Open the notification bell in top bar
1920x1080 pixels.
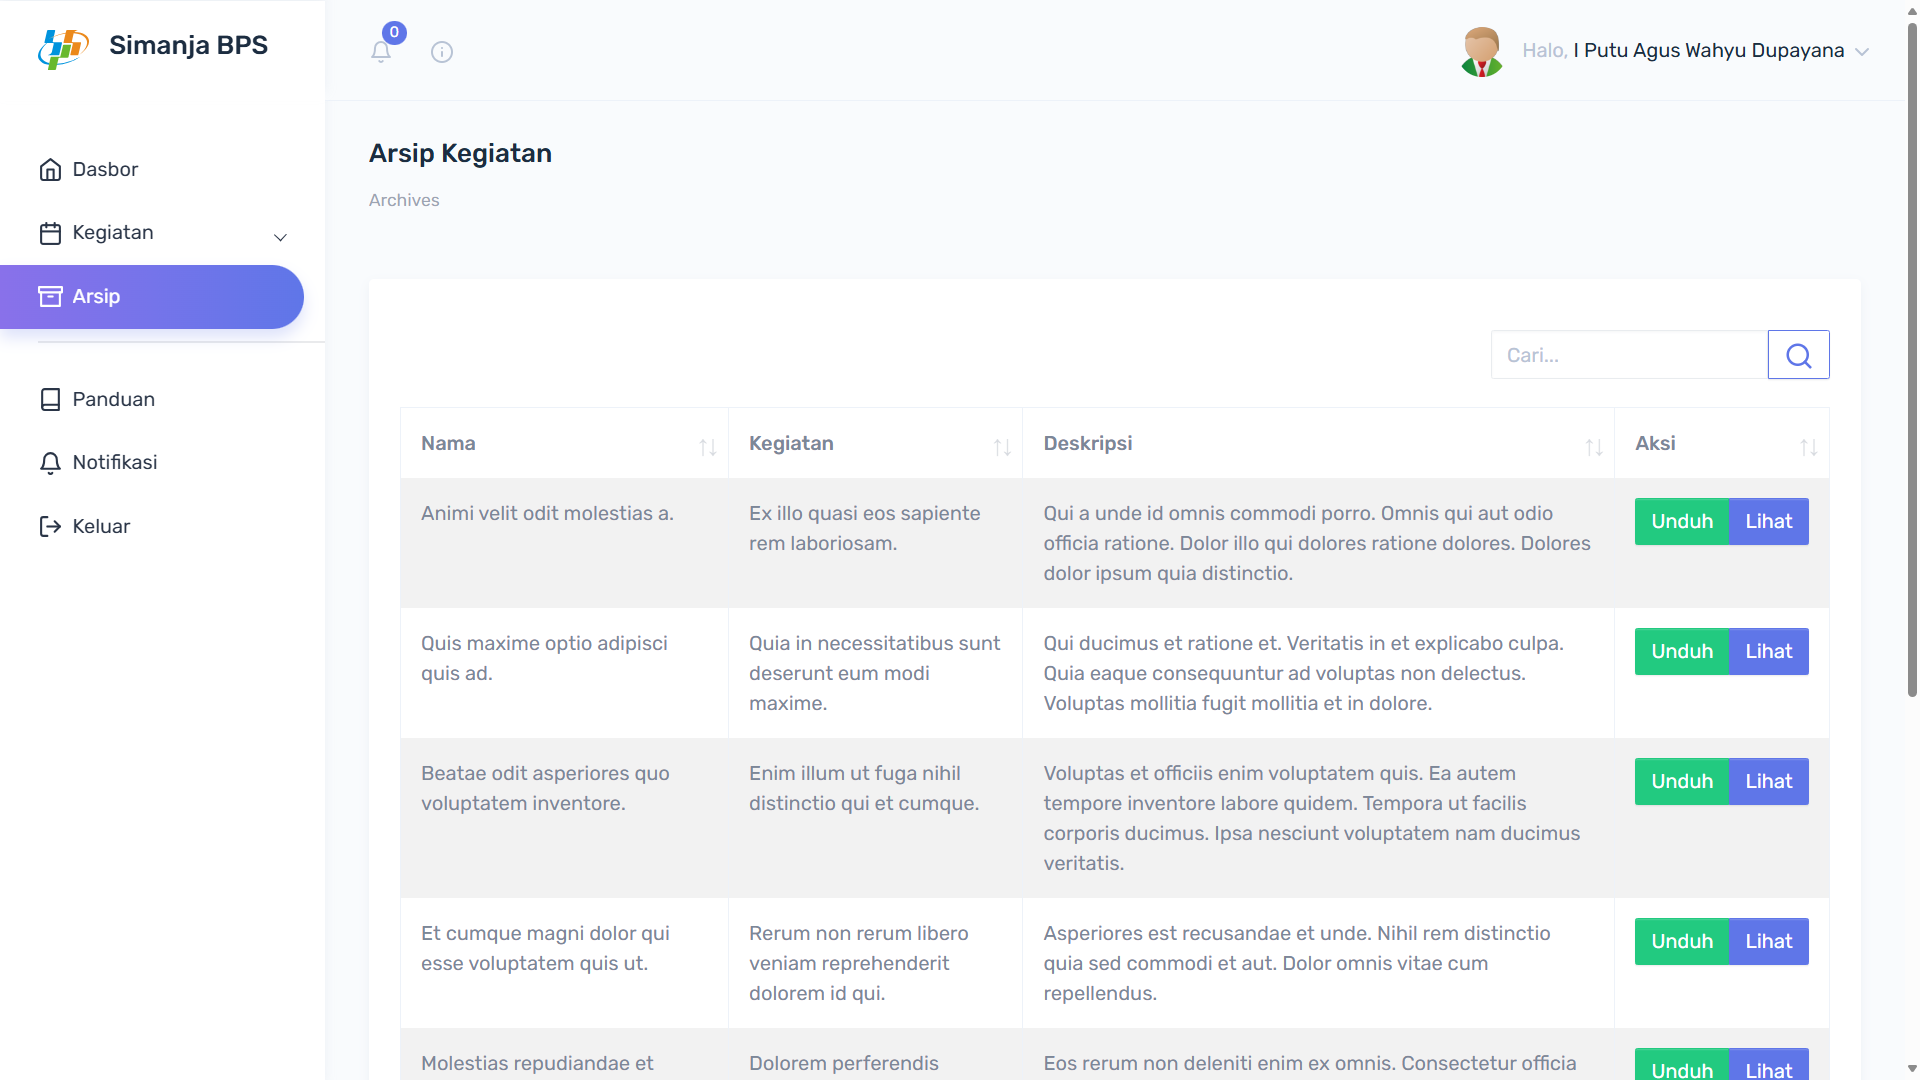[x=381, y=51]
